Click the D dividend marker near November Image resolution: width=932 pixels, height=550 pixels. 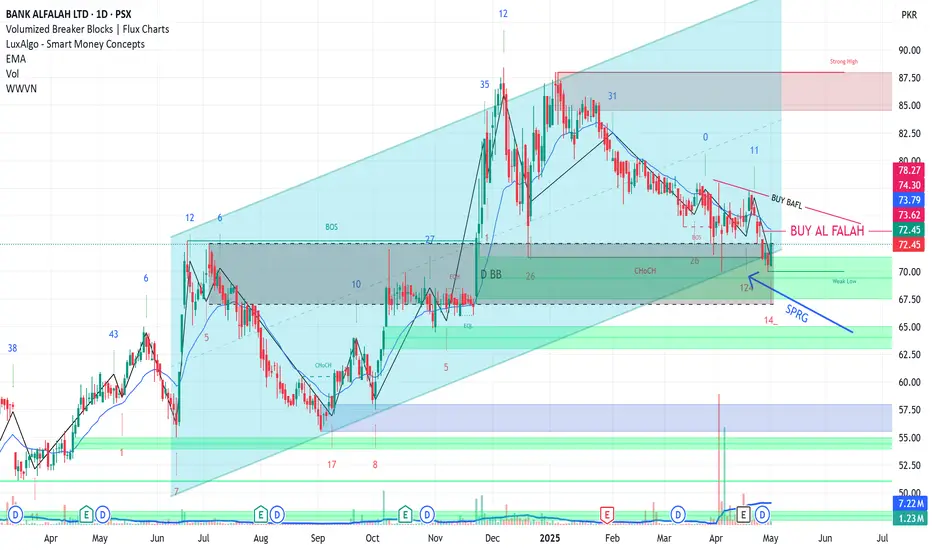[x=427, y=514]
